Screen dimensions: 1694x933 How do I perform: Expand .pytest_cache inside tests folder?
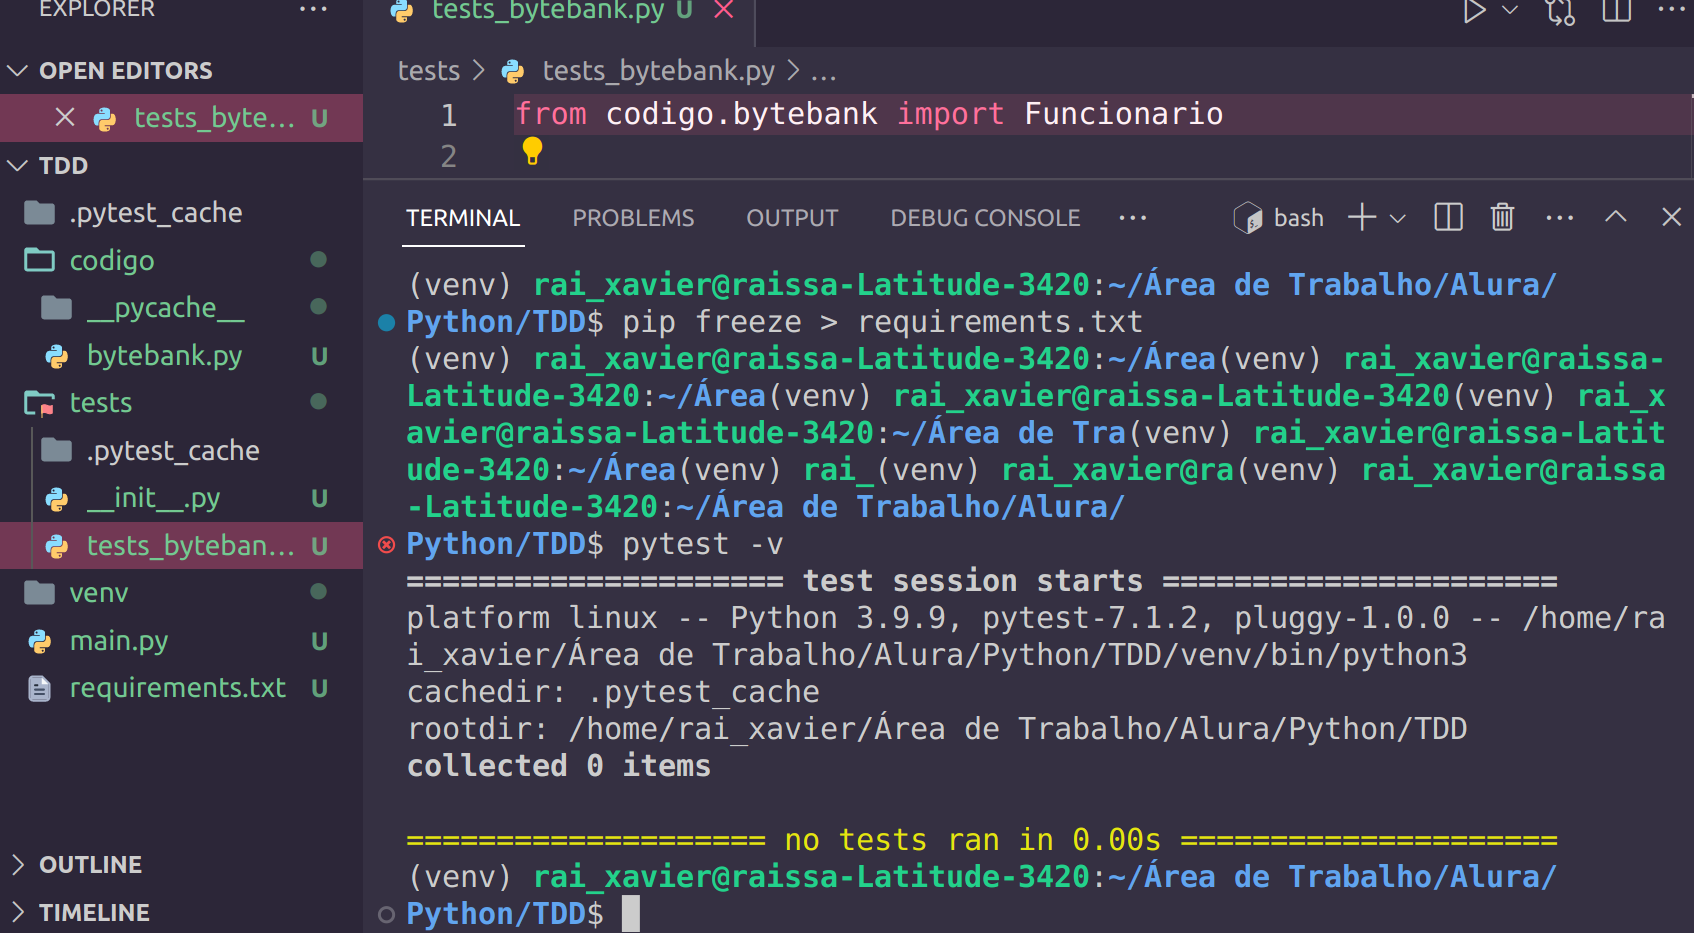click(173, 451)
